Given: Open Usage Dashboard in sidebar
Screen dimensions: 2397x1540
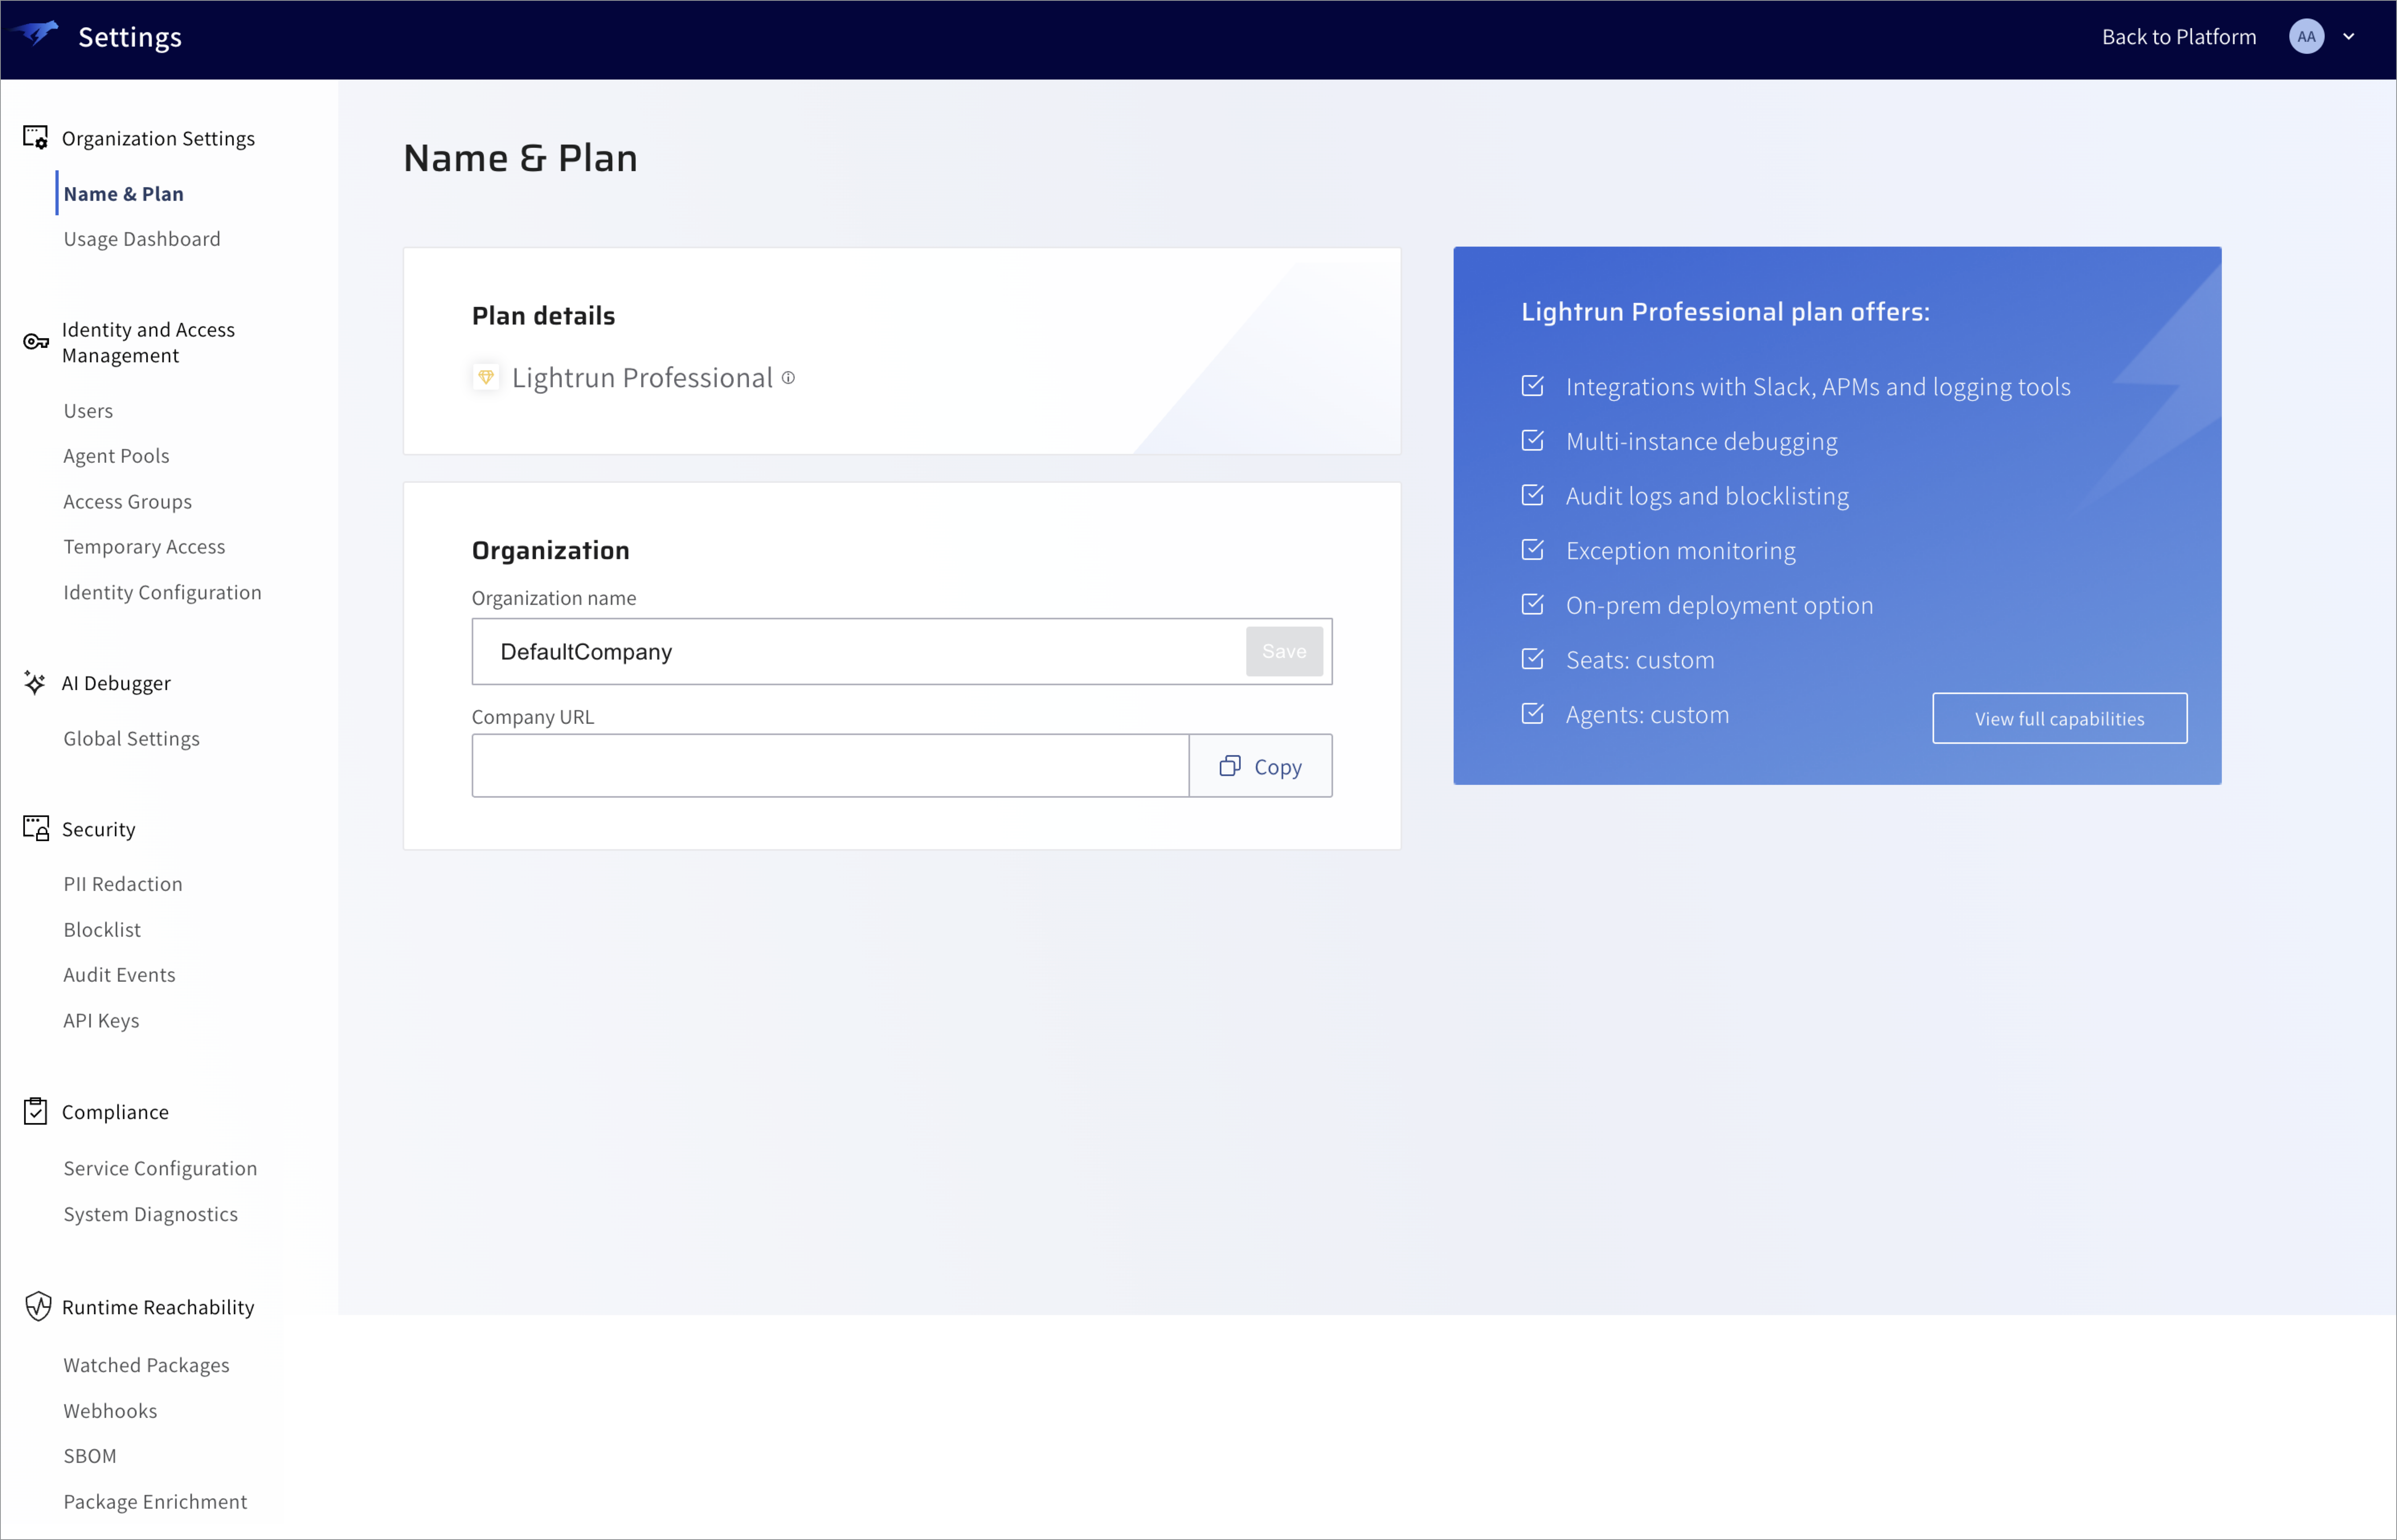Looking at the screenshot, I should tap(142, 239).
